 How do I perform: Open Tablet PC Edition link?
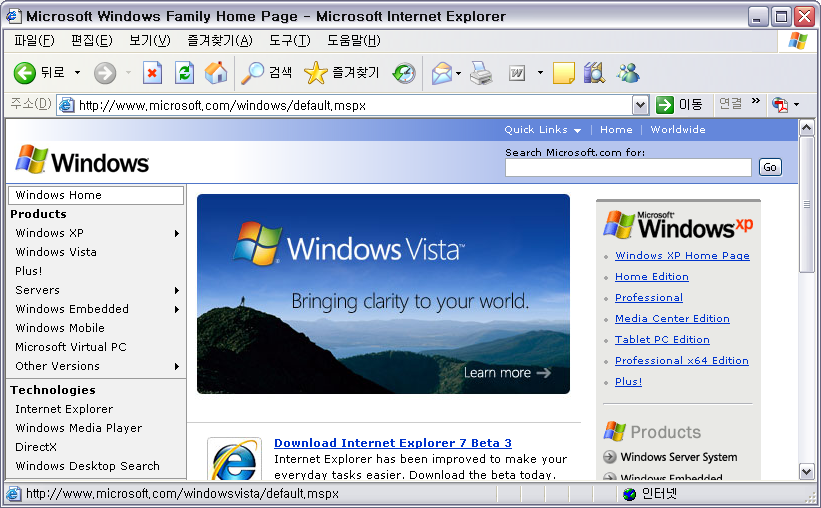662,339
